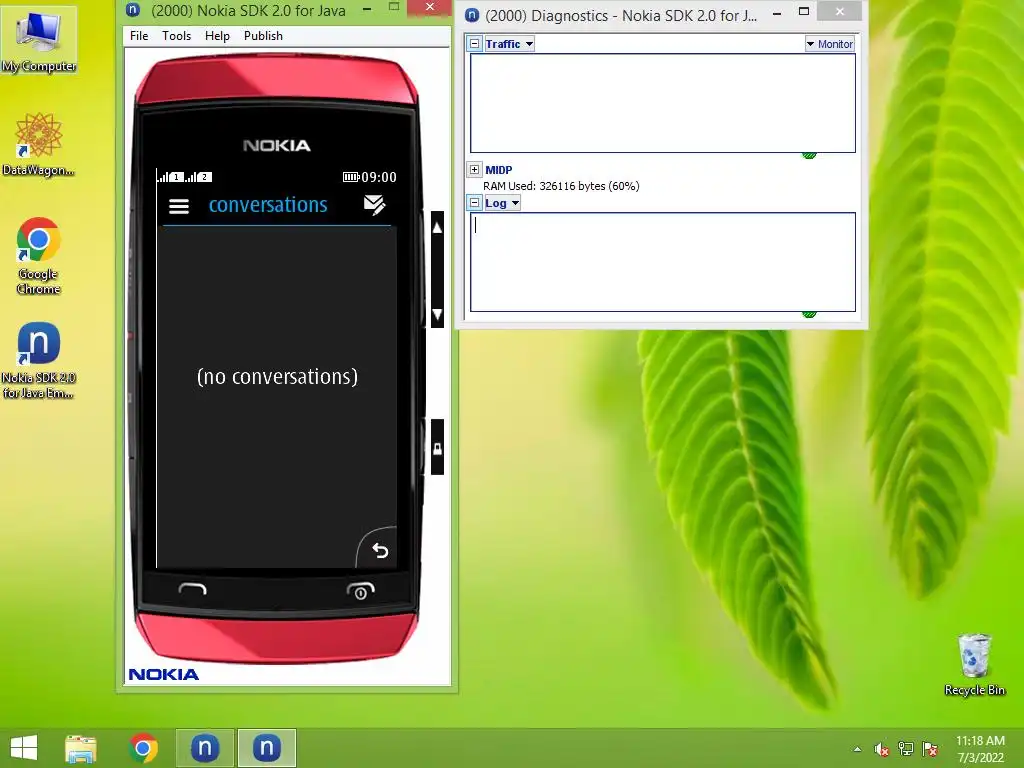Tap the SIM signal strength indicator

[185, 176]
